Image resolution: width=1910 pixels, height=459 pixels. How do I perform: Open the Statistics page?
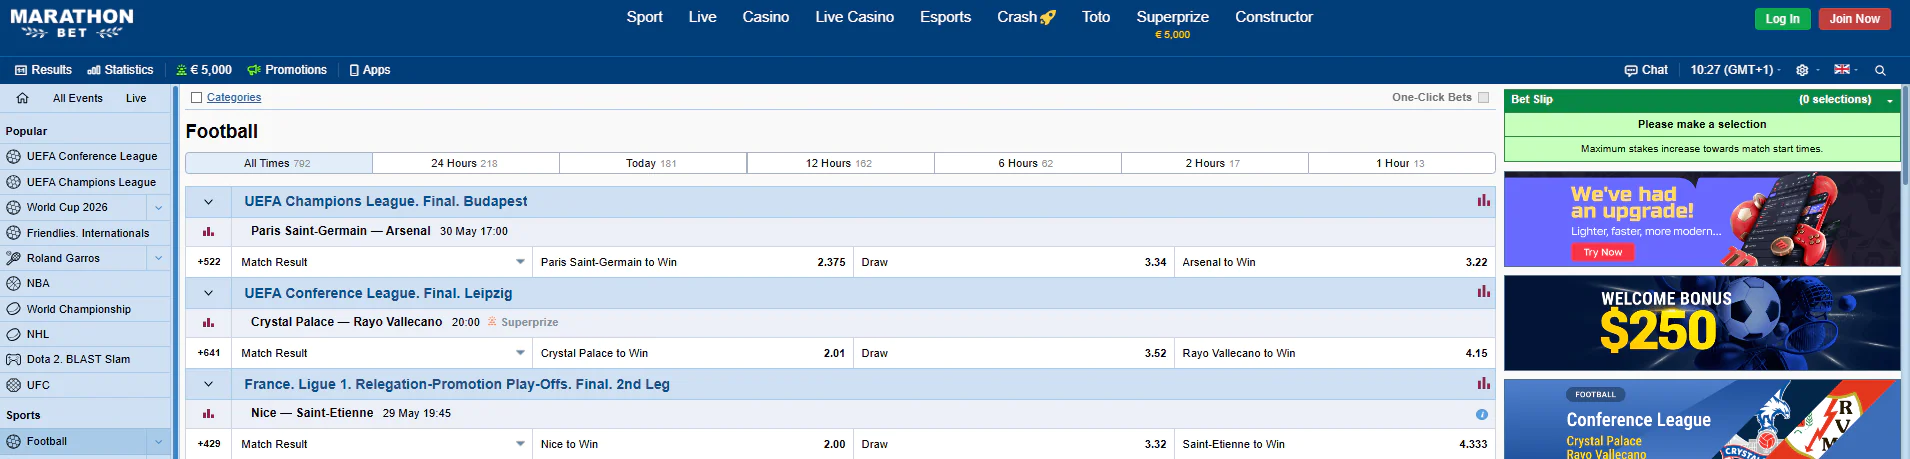(x=120, y=70)
